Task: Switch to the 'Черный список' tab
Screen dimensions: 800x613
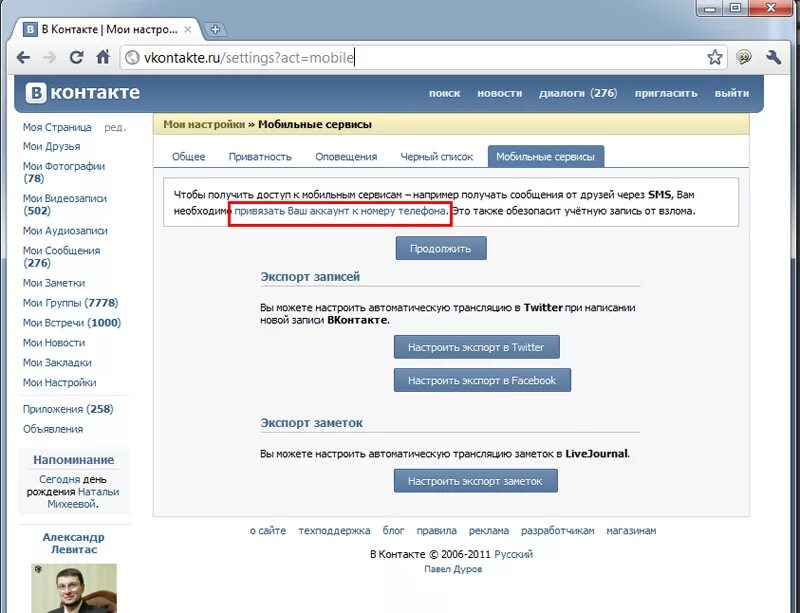Action: [436, 157]
